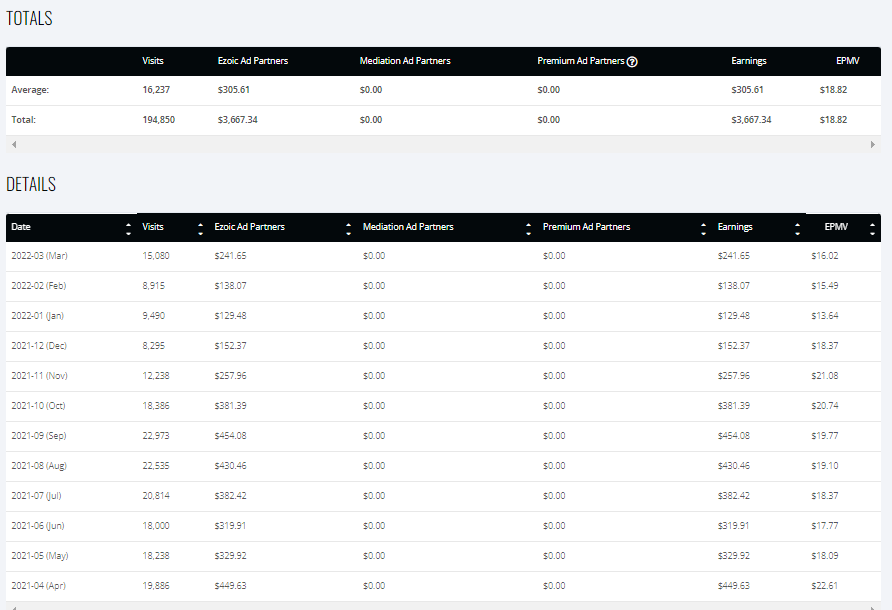Sort by Ezoic Ad Partners column arrows
The width and height of the screenshot is (892, 610).
click(348, 229)
